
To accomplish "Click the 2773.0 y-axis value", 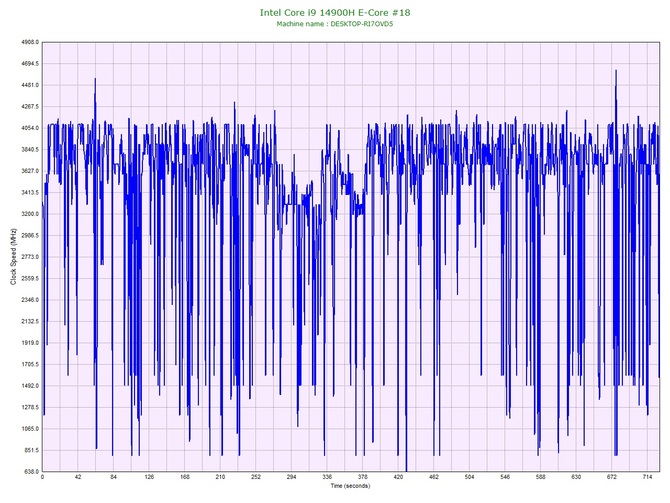I will tap(30, 257).
